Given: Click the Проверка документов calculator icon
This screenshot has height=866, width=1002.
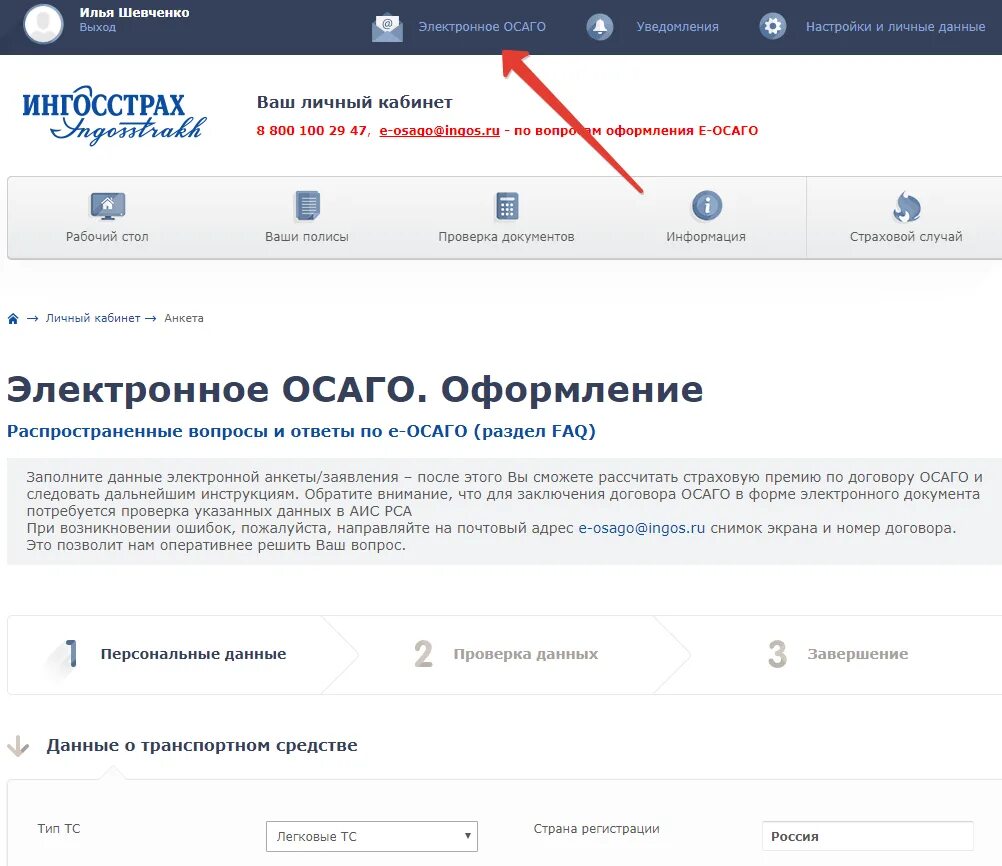Looking at the screenshot, I should [507, 206].
